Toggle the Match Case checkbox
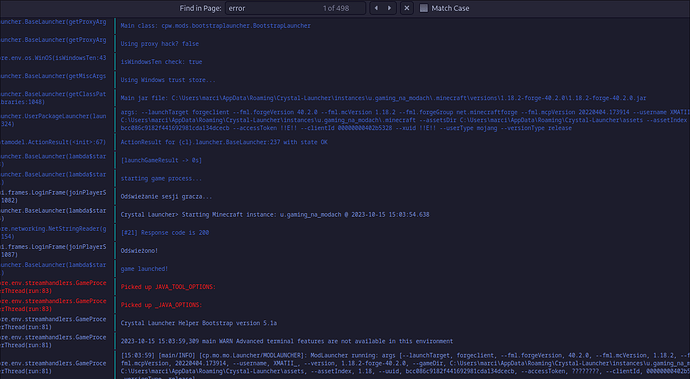Screen dimensions: 690x379 [x=424, y=8]
